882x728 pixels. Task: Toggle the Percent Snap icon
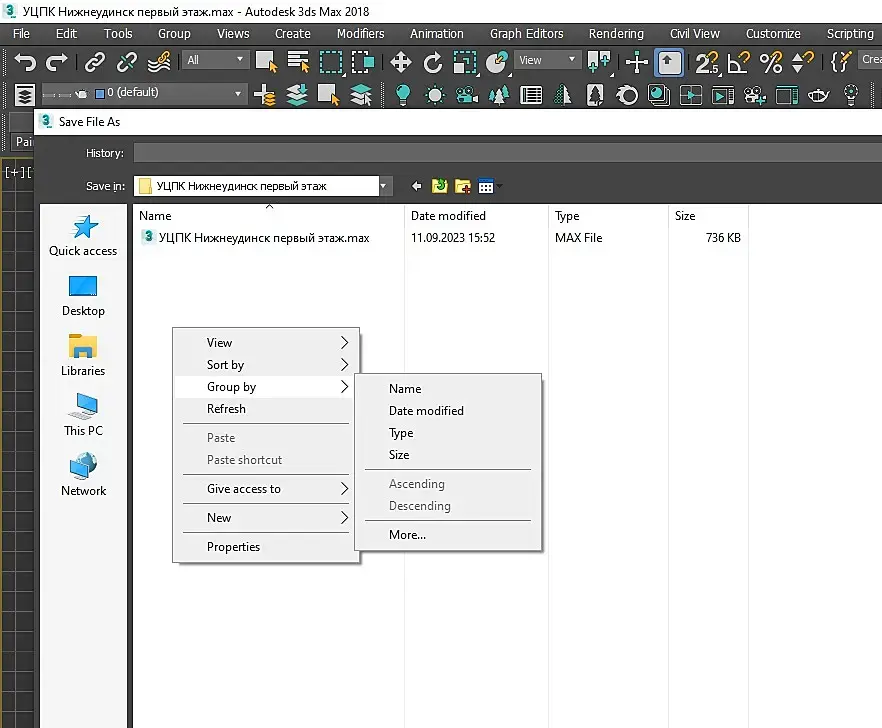coord(770,62)
